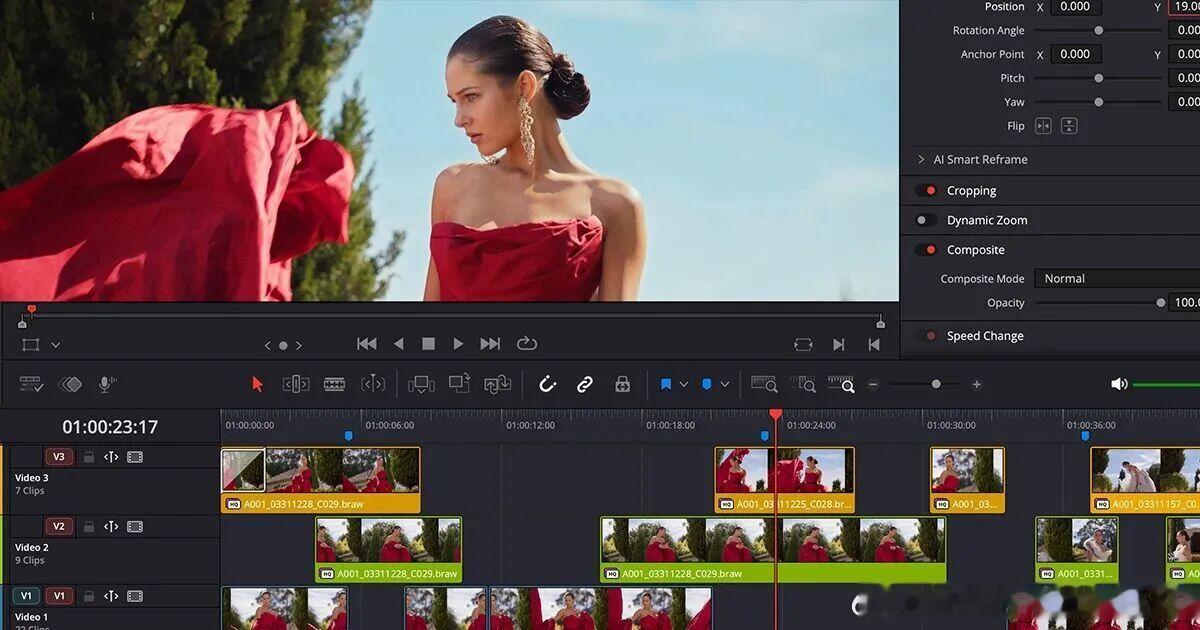Lock the Video 3 track

89,457
